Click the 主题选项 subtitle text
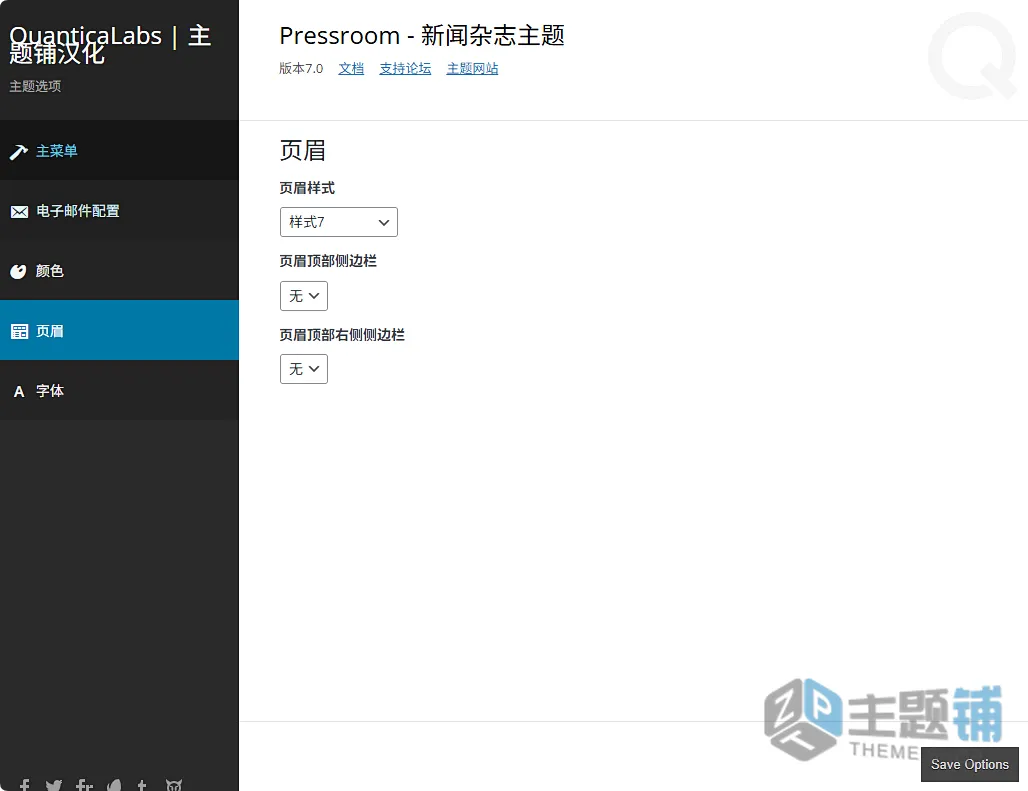The image size is (1028, 791). click(35, 86)
